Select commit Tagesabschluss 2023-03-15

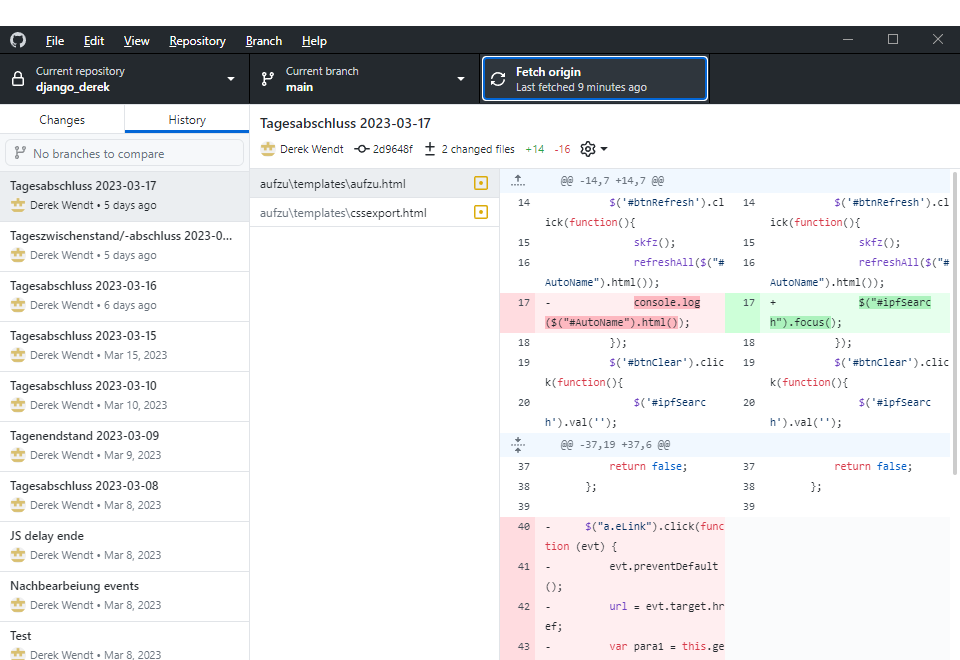point(124,347)
